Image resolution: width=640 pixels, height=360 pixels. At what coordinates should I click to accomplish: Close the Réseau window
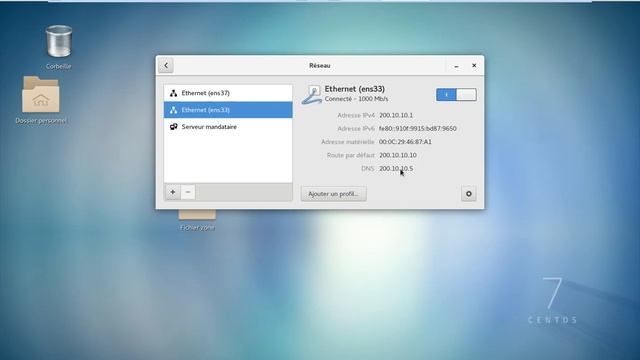pos(474,65)
